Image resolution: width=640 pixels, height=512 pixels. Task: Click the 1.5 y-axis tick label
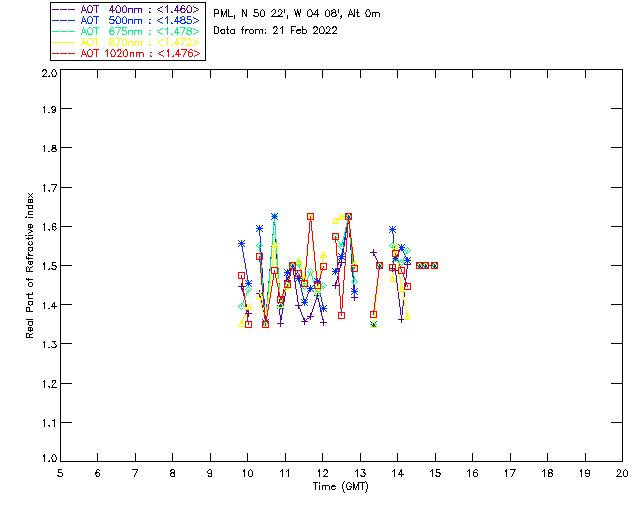49,266
